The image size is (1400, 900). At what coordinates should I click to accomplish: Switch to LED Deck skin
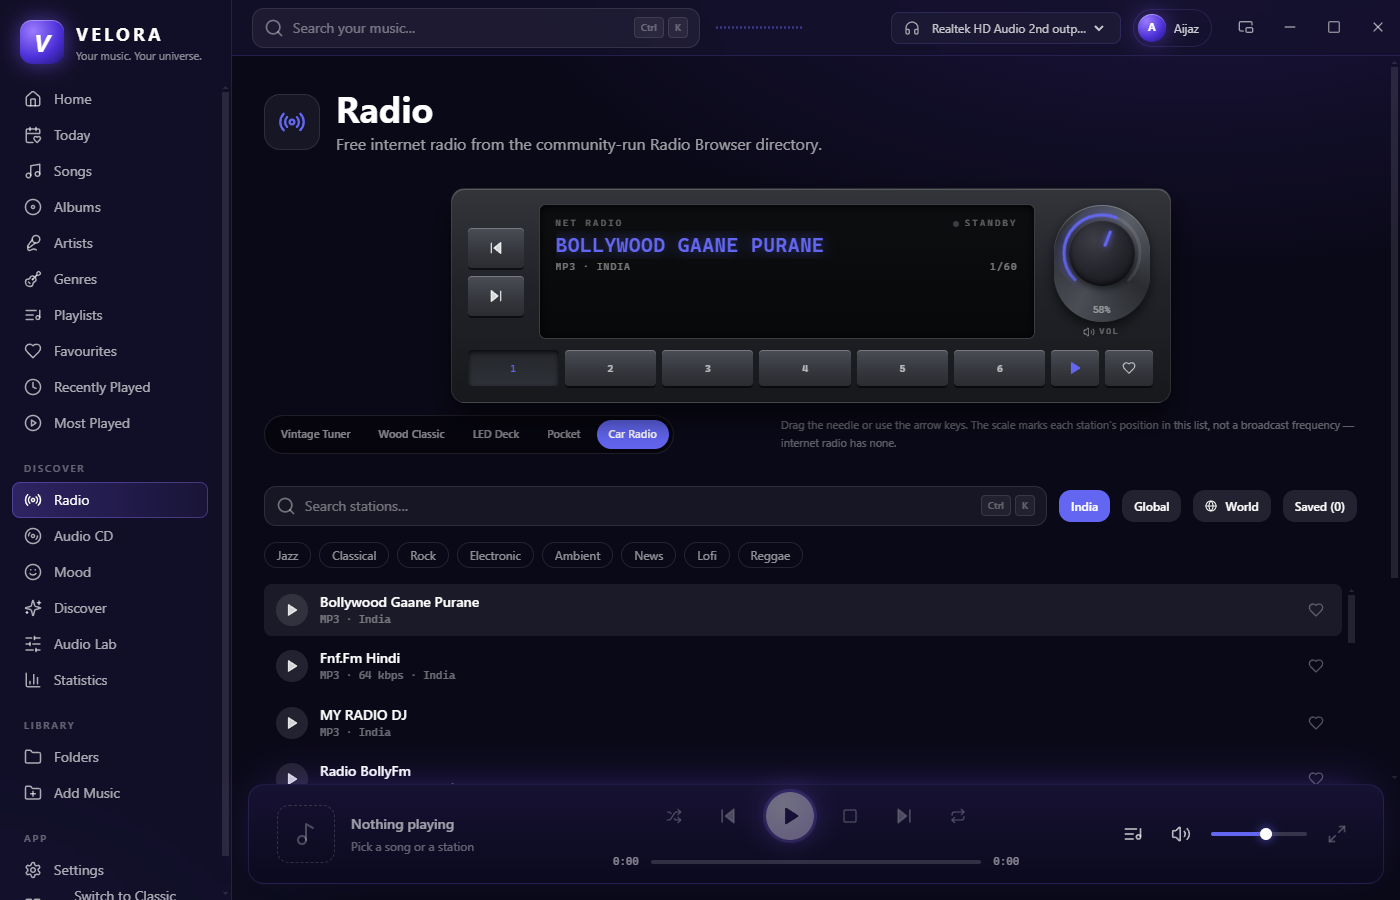pos(496,434)
